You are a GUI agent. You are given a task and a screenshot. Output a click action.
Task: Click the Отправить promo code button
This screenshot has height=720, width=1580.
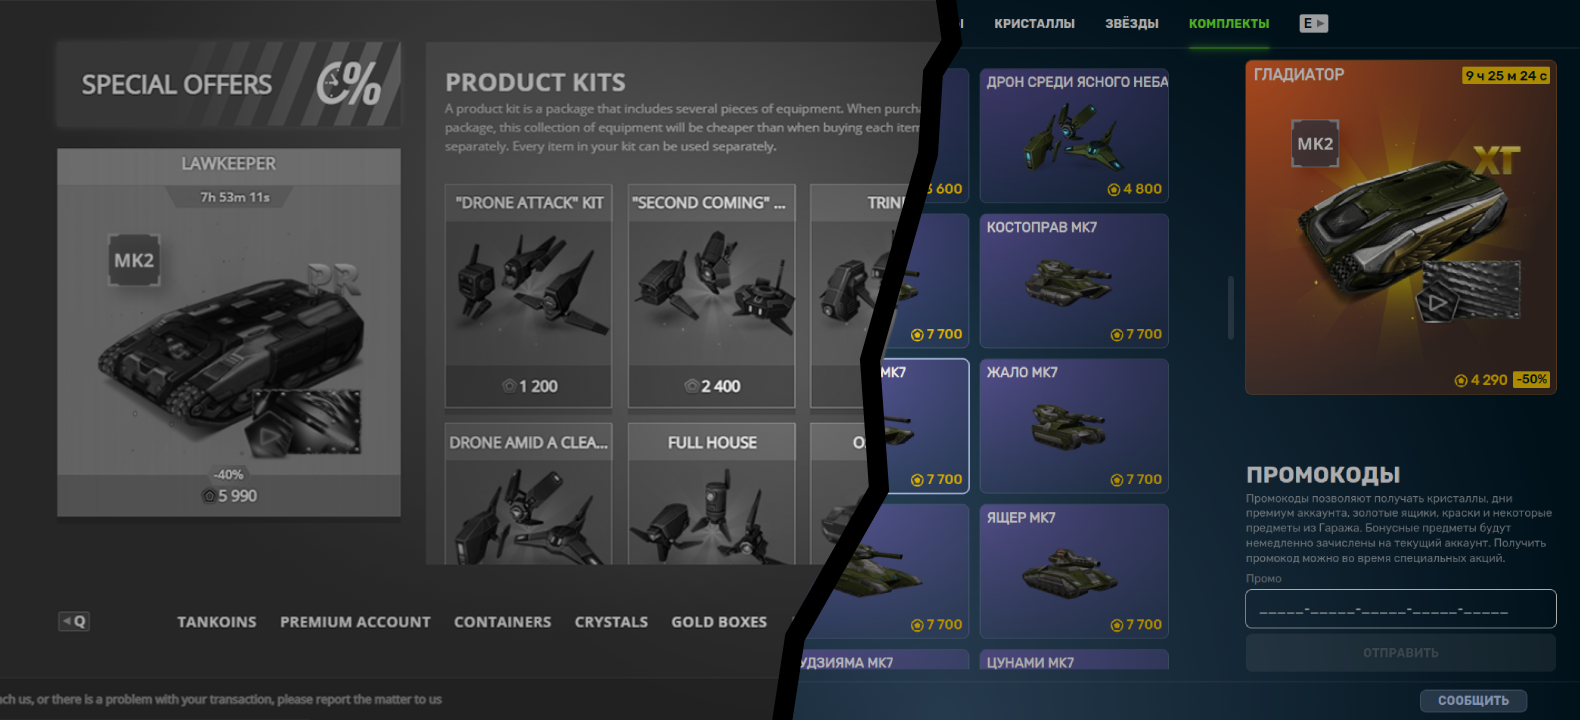1400,653
